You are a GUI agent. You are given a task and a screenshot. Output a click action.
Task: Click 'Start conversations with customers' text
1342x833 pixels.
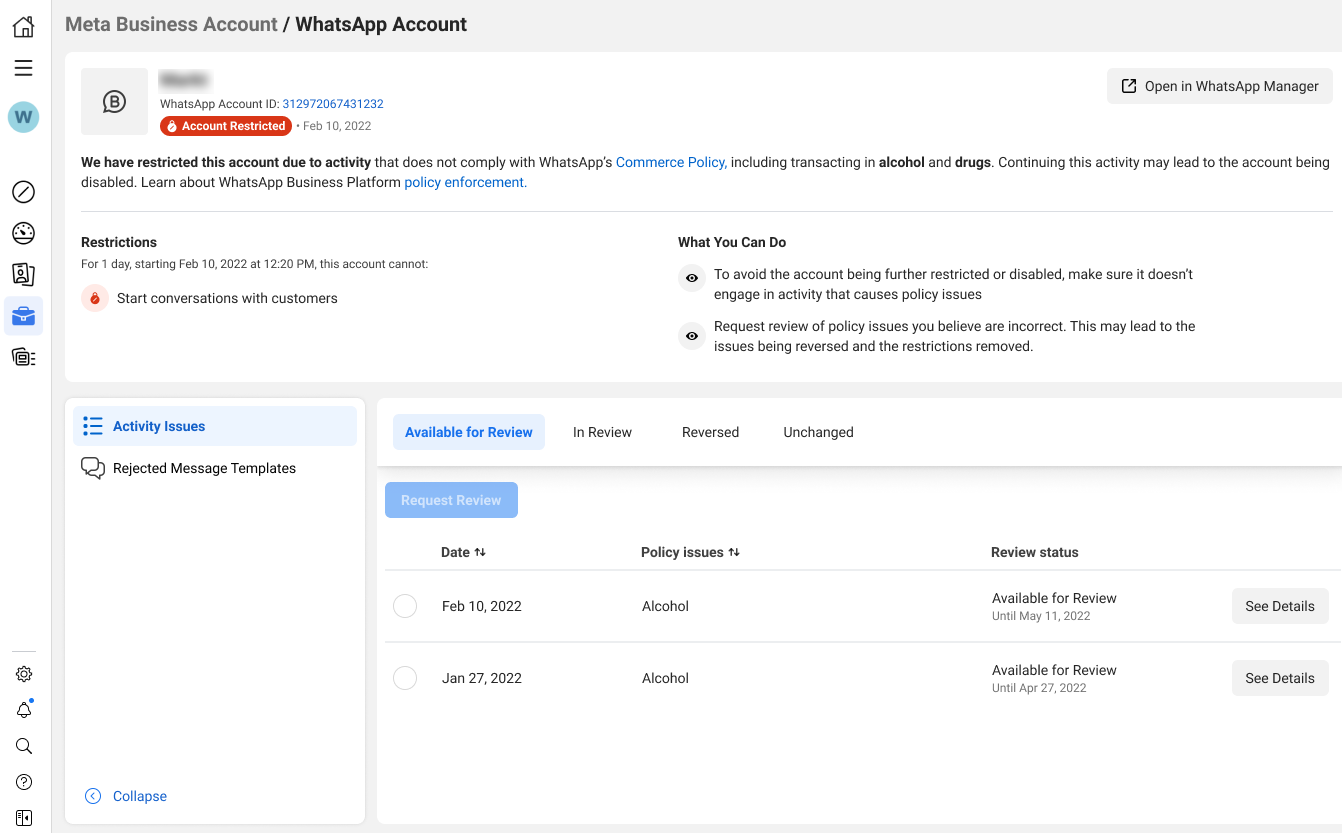point(227,298)
